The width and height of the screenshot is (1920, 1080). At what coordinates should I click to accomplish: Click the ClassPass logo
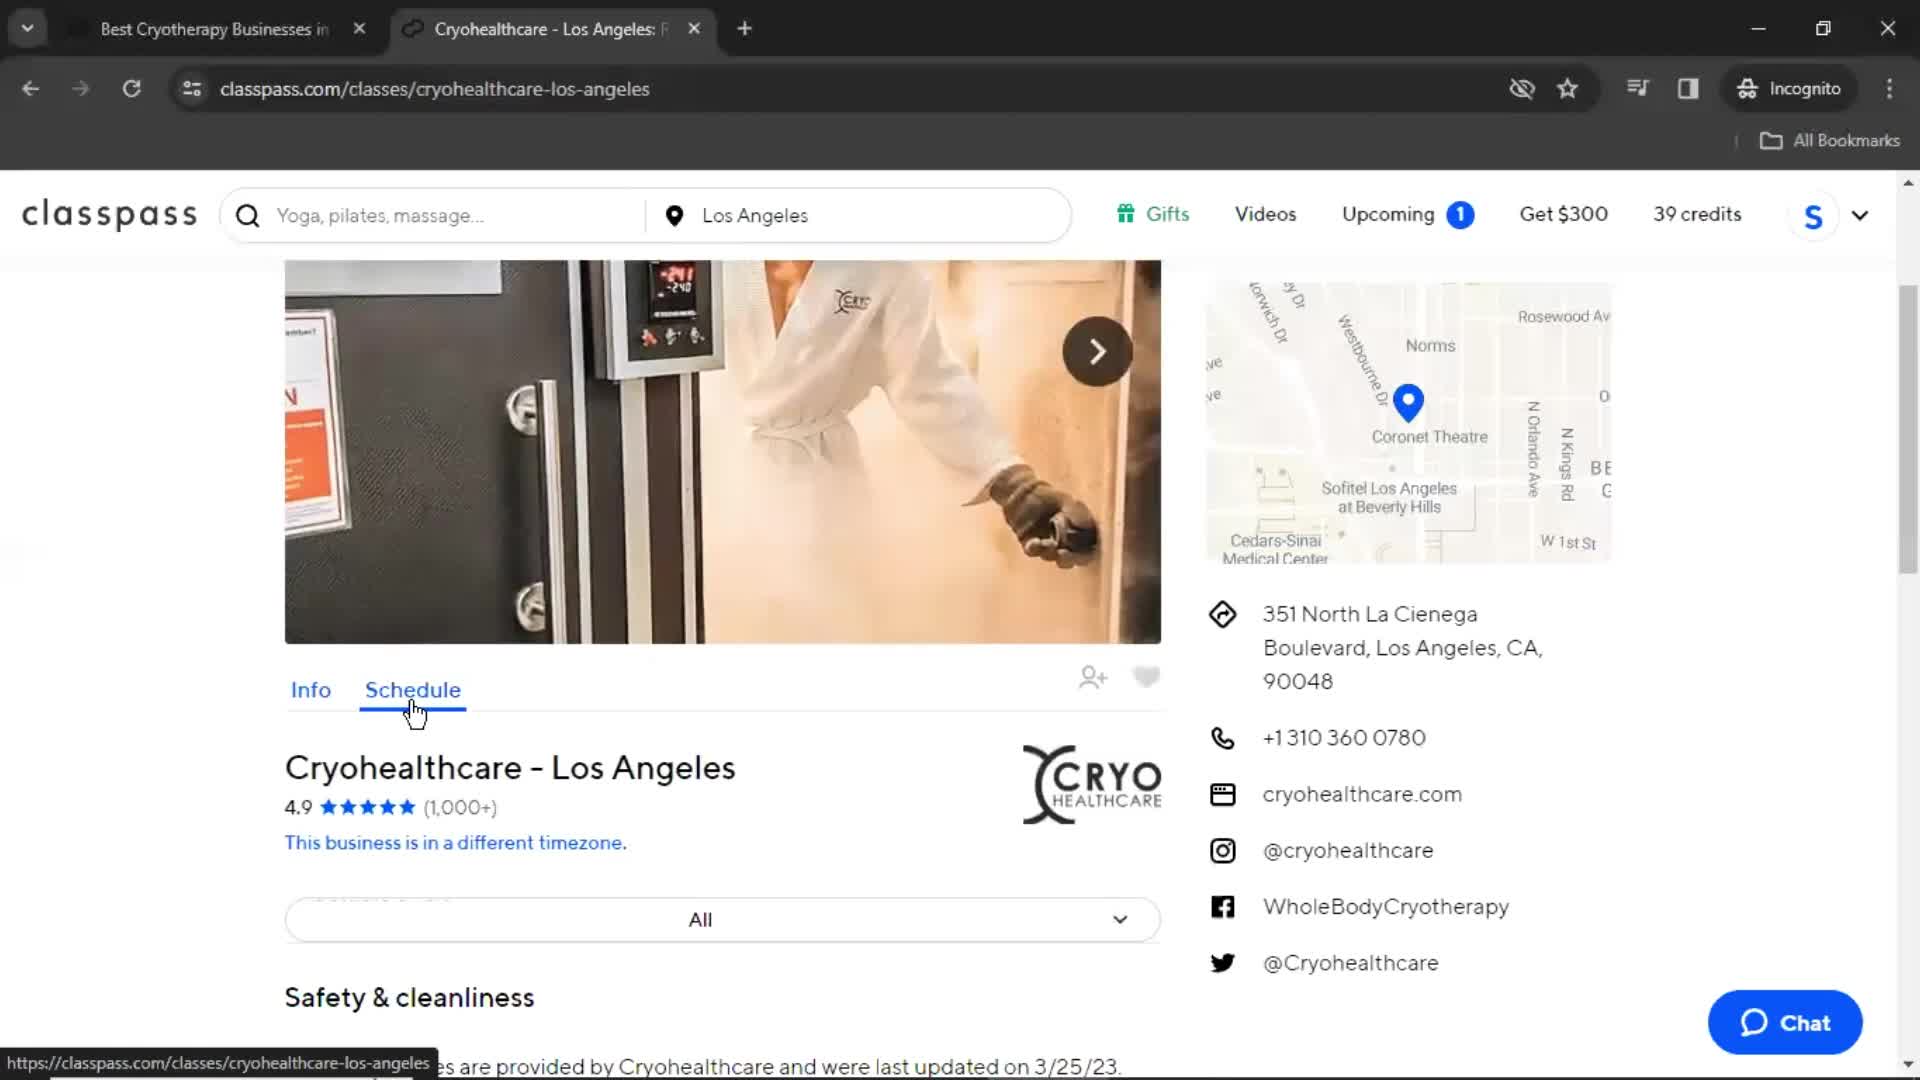(x=110, y=215)
